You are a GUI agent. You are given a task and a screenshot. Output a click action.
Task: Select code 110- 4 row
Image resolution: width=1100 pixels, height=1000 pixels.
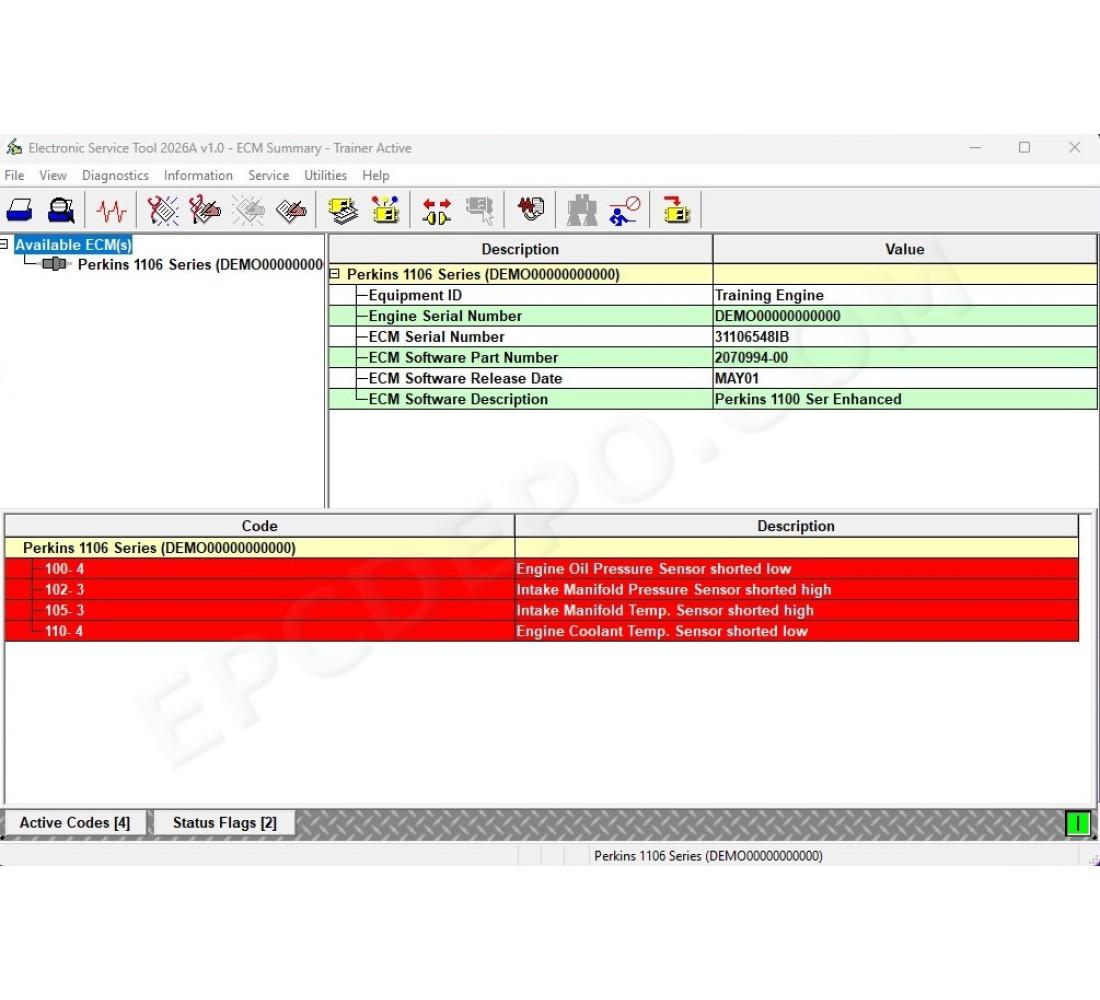pos(542,631)
